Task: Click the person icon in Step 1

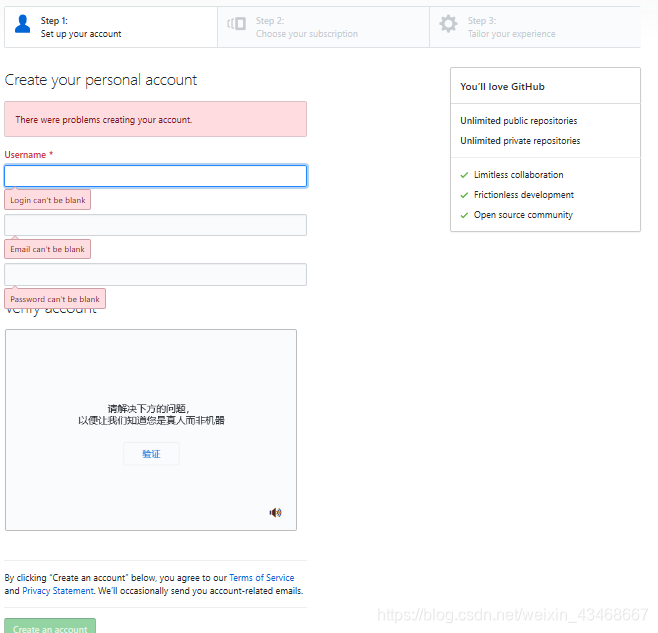Action: 23,24
